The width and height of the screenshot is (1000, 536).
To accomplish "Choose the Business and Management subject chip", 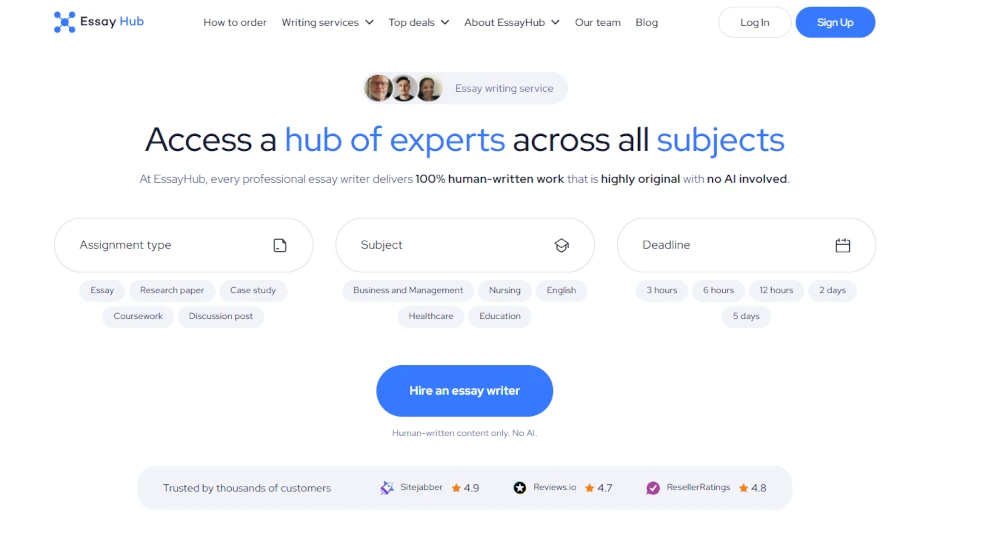I will click(408, 290).
